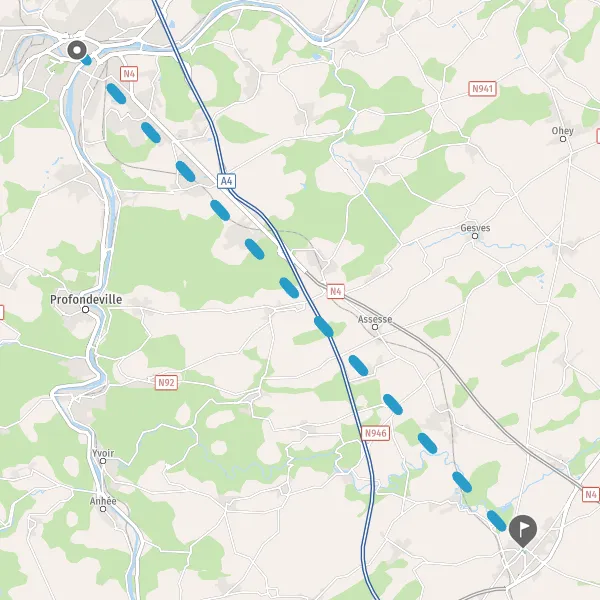Click the blue dashed route segment crossing A4

coord(324,327)
